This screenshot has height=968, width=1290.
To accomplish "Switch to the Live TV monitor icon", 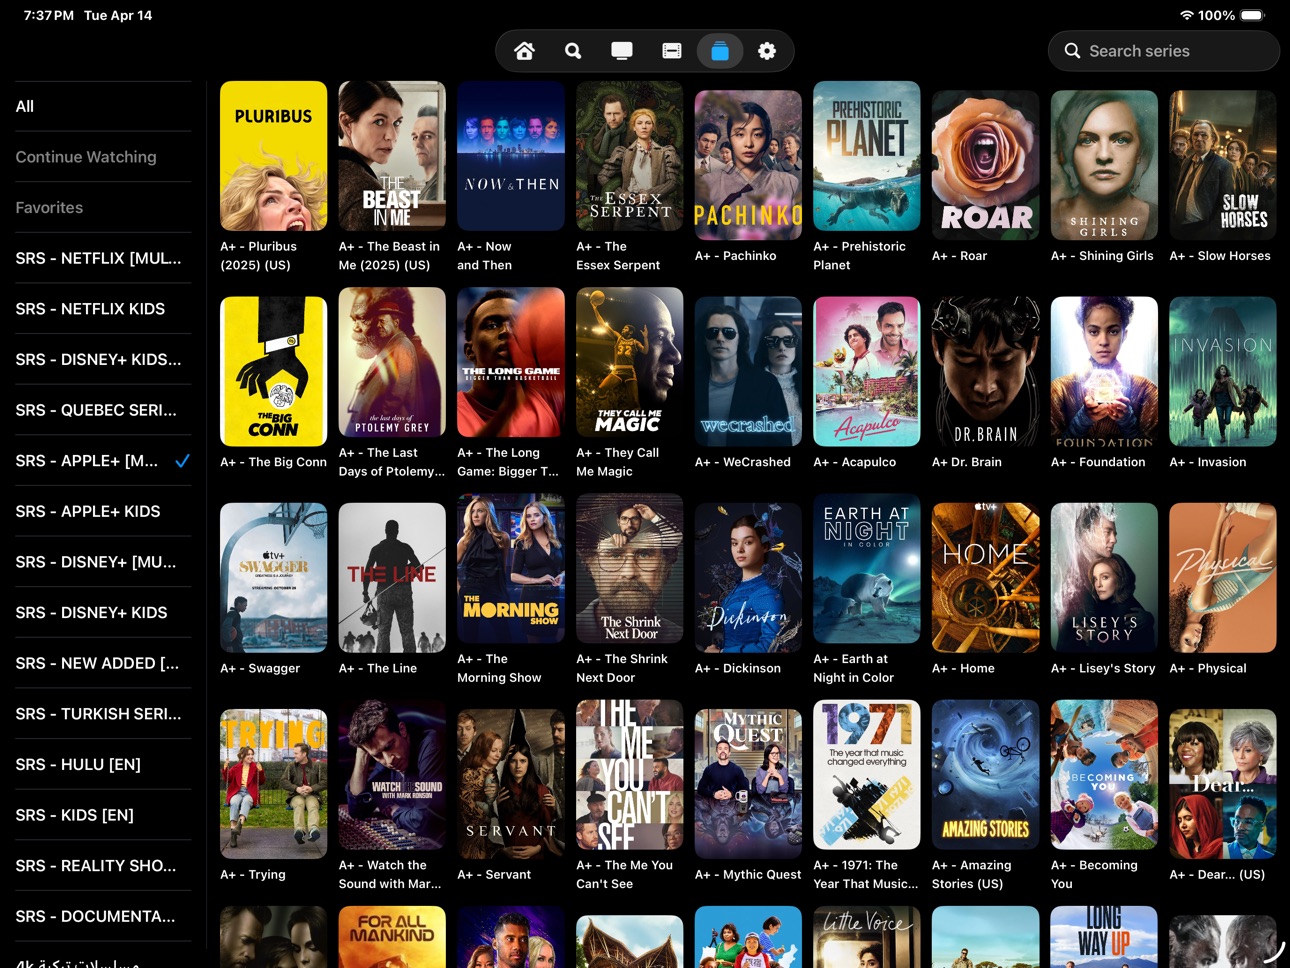I will 622,51.
